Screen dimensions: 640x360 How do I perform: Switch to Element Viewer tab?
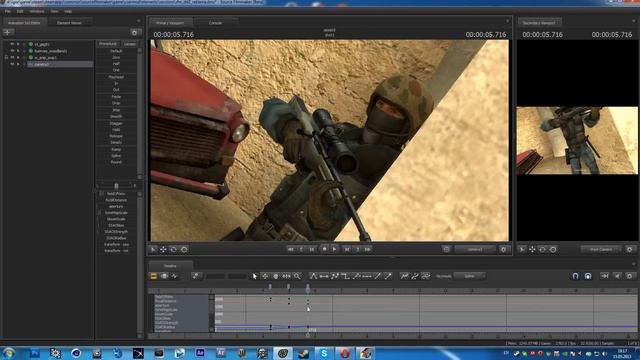click(69, 23)
